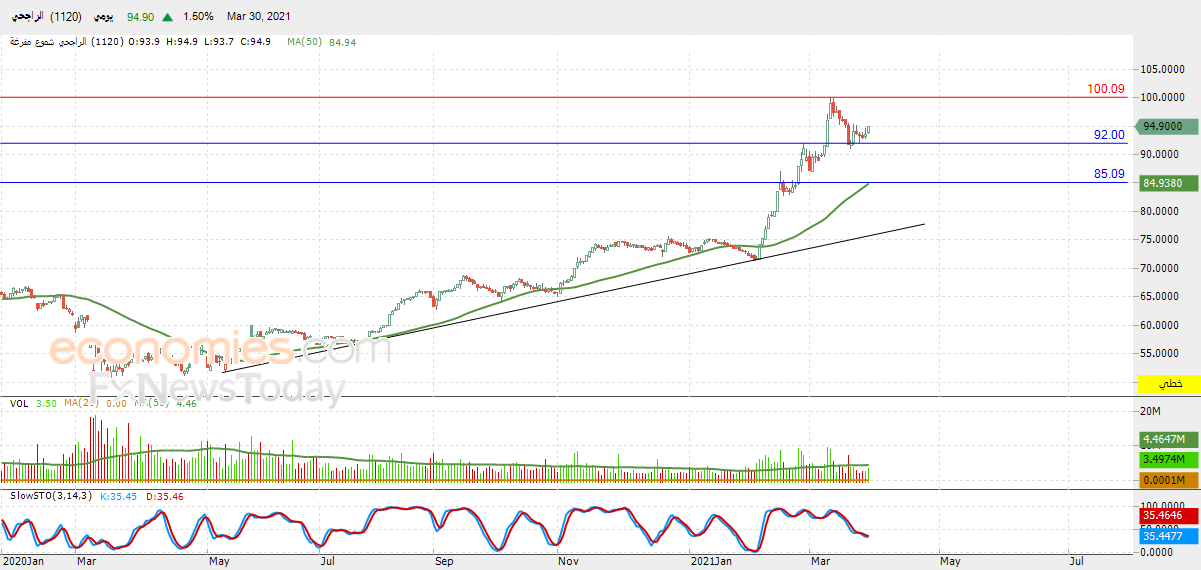Click the MA(50) 84.94 legend label
The height and width of the screenshot is (570, 1201).
pos(322,42)
